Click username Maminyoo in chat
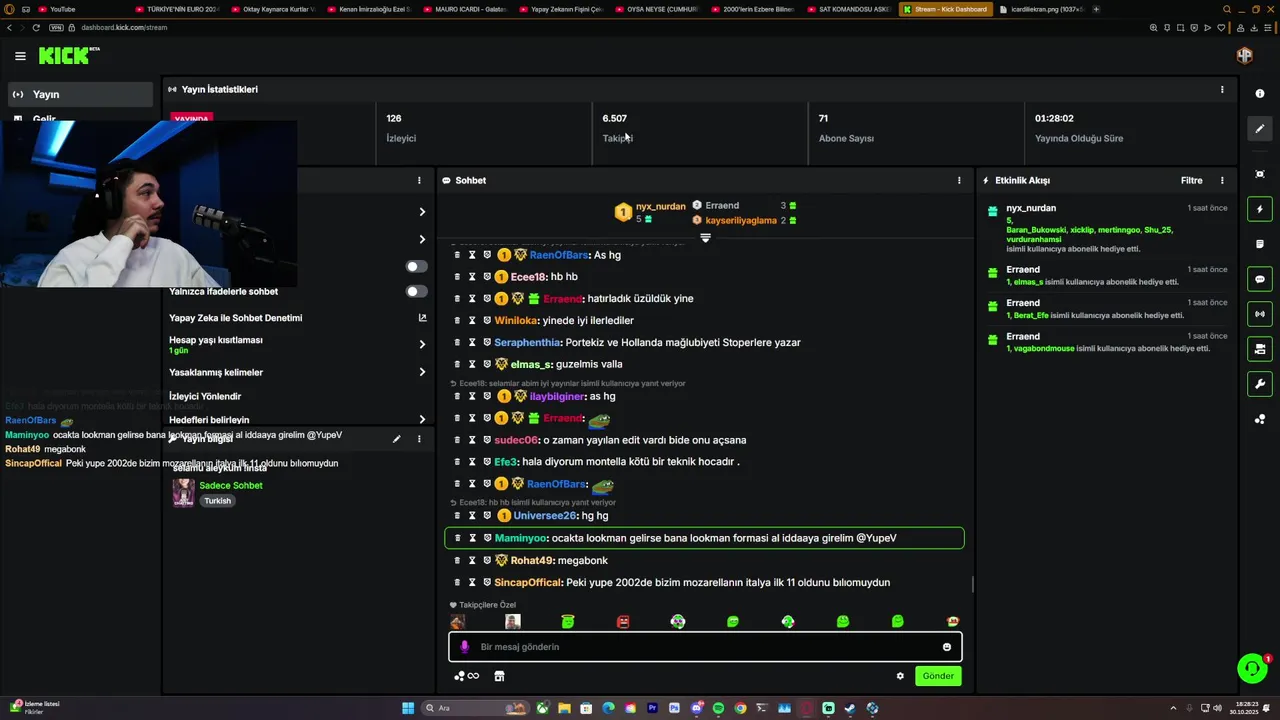The image size is (1280, 720). tap(521, 538)
